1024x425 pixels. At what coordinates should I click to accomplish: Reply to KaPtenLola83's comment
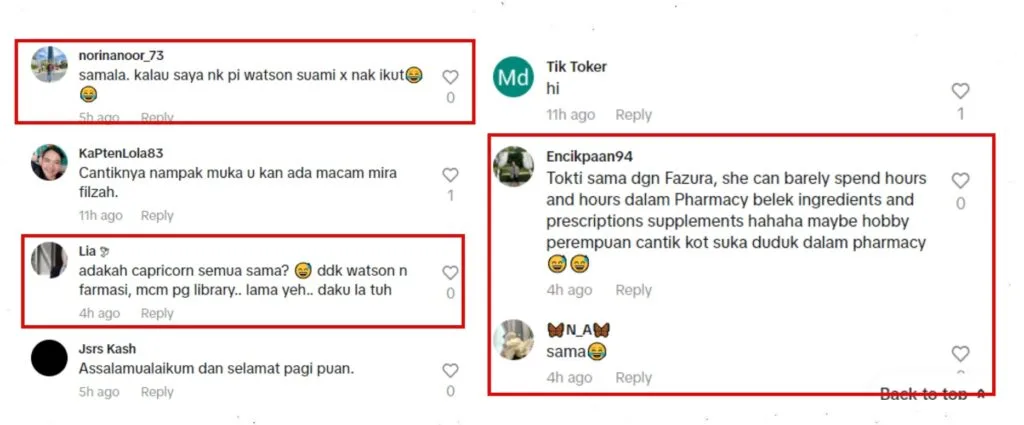click(157, 215)
